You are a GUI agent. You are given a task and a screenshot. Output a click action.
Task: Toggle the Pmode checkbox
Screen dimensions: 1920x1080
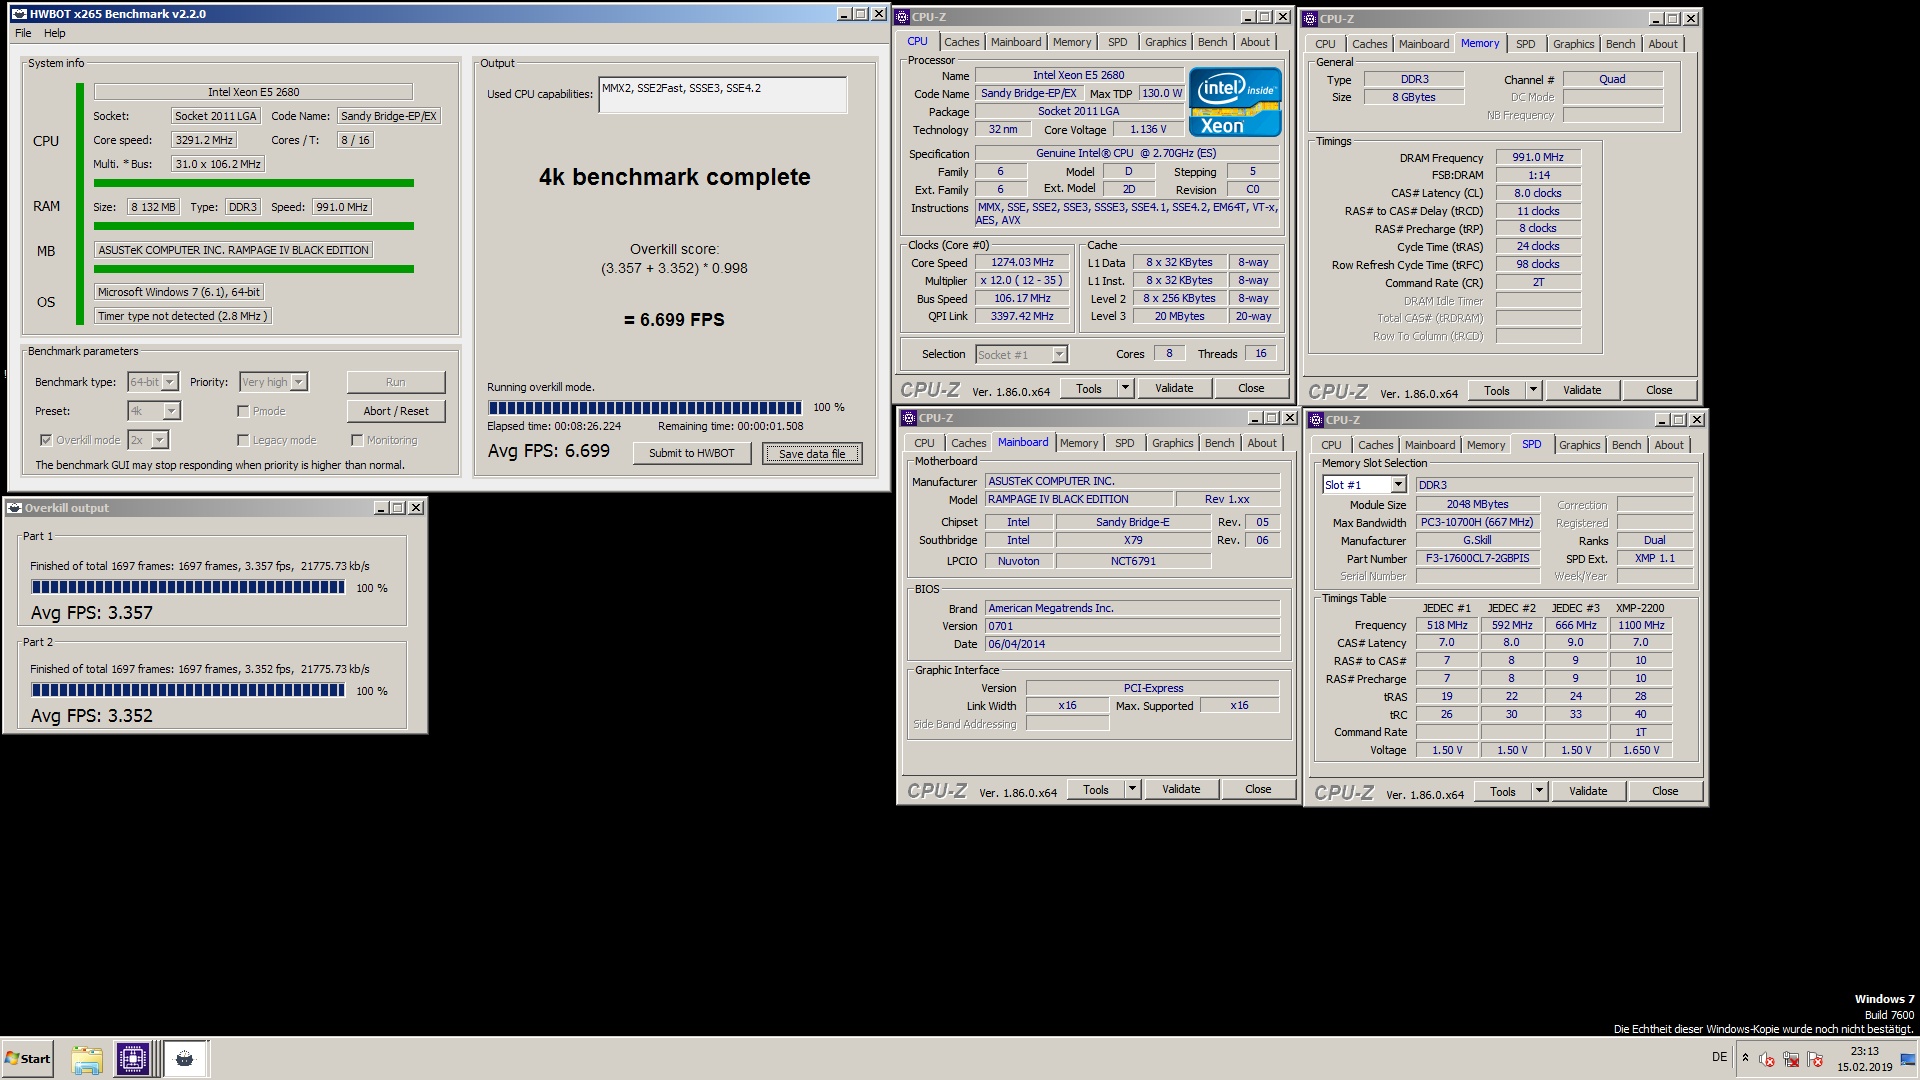click(x=243, y=411)
